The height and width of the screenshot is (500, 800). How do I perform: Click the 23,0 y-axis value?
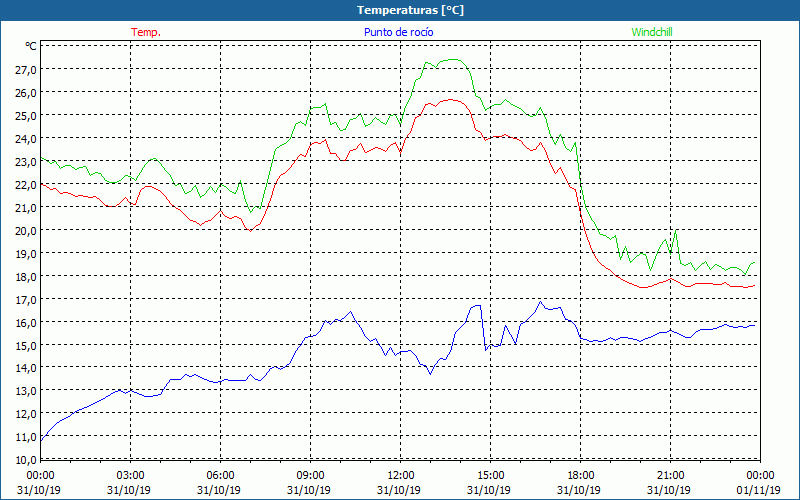pyautogui.click(x=26, y=162)
